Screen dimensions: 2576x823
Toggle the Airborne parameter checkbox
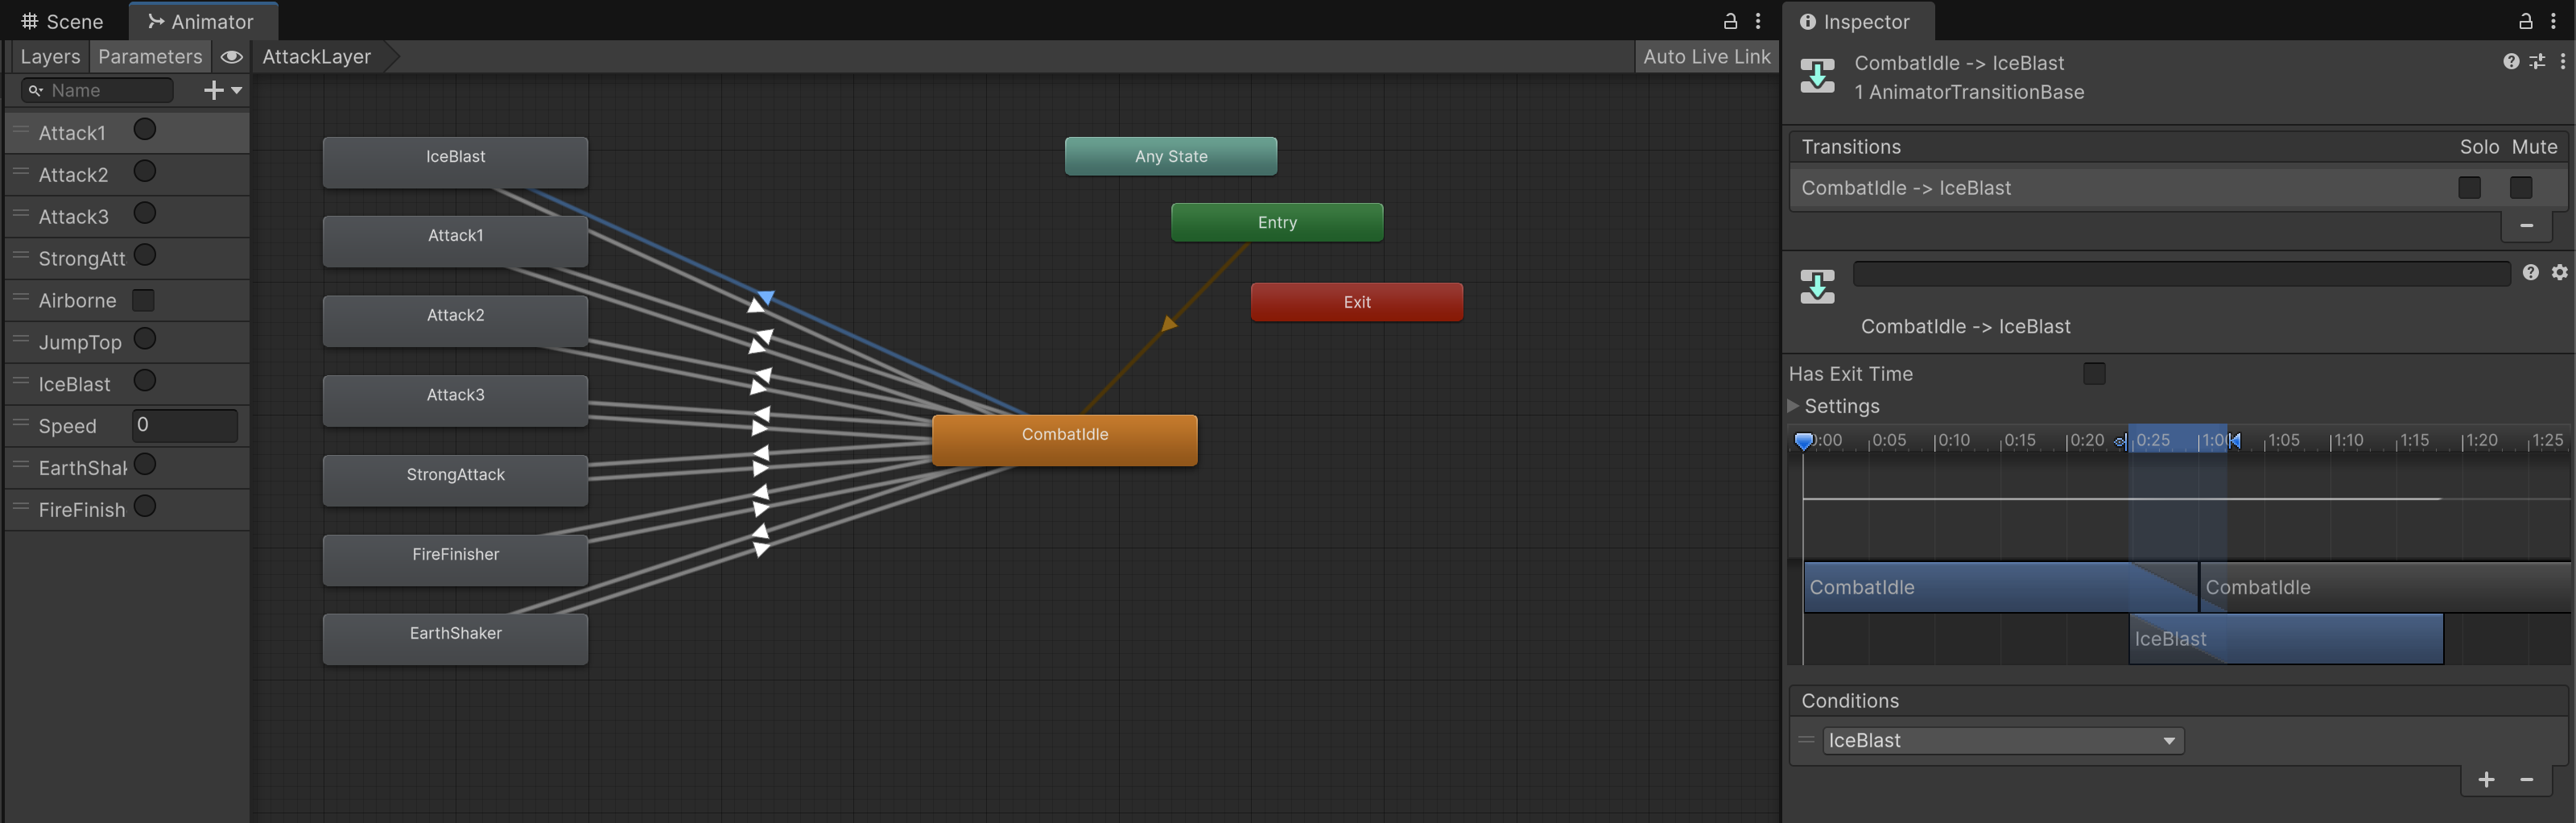point(144,300)
